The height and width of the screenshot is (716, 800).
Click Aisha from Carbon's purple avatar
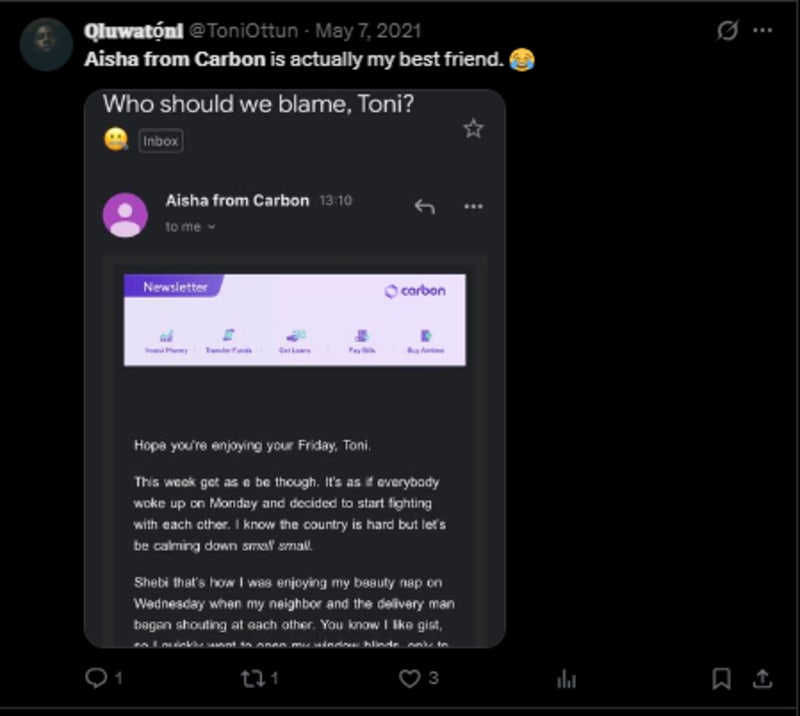pyautogui.click(x=126, y=211)
